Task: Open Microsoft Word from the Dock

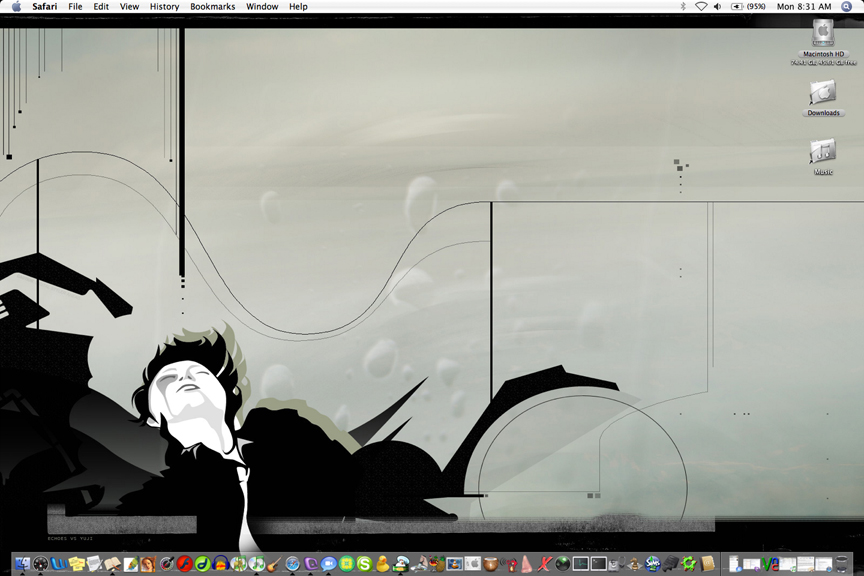Action: point(58,564)
